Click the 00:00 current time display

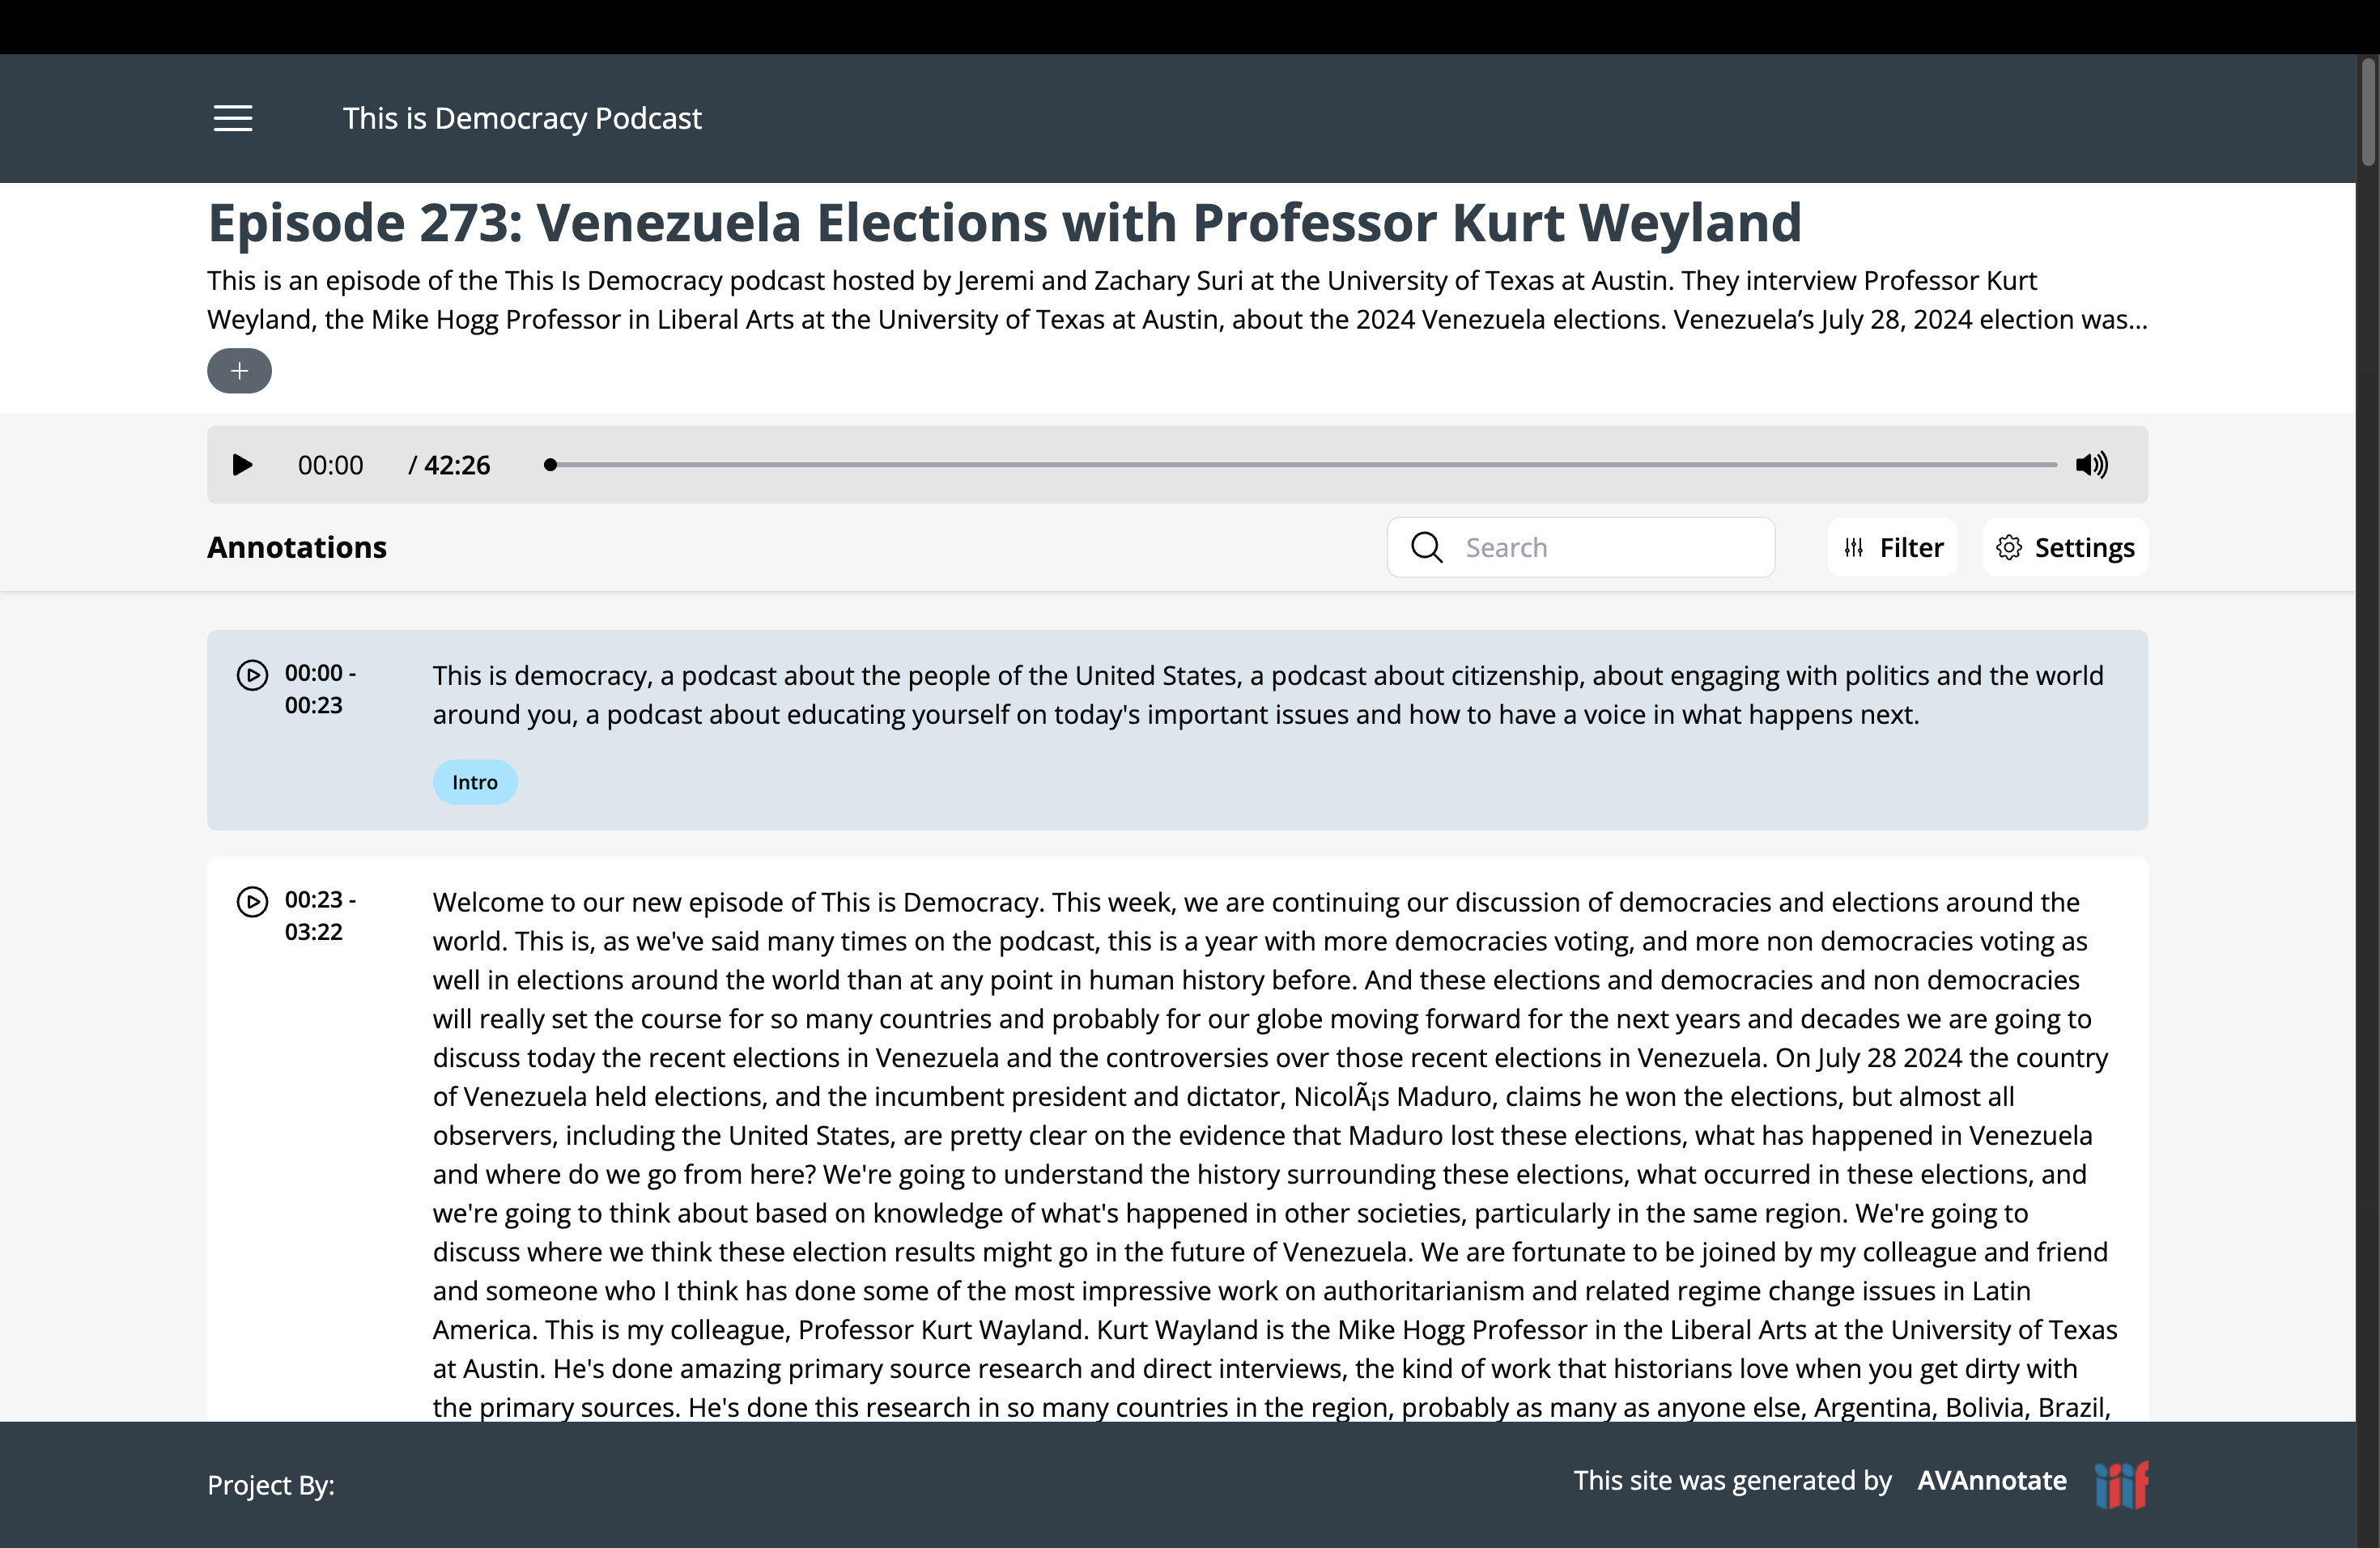tap(330, 465)
